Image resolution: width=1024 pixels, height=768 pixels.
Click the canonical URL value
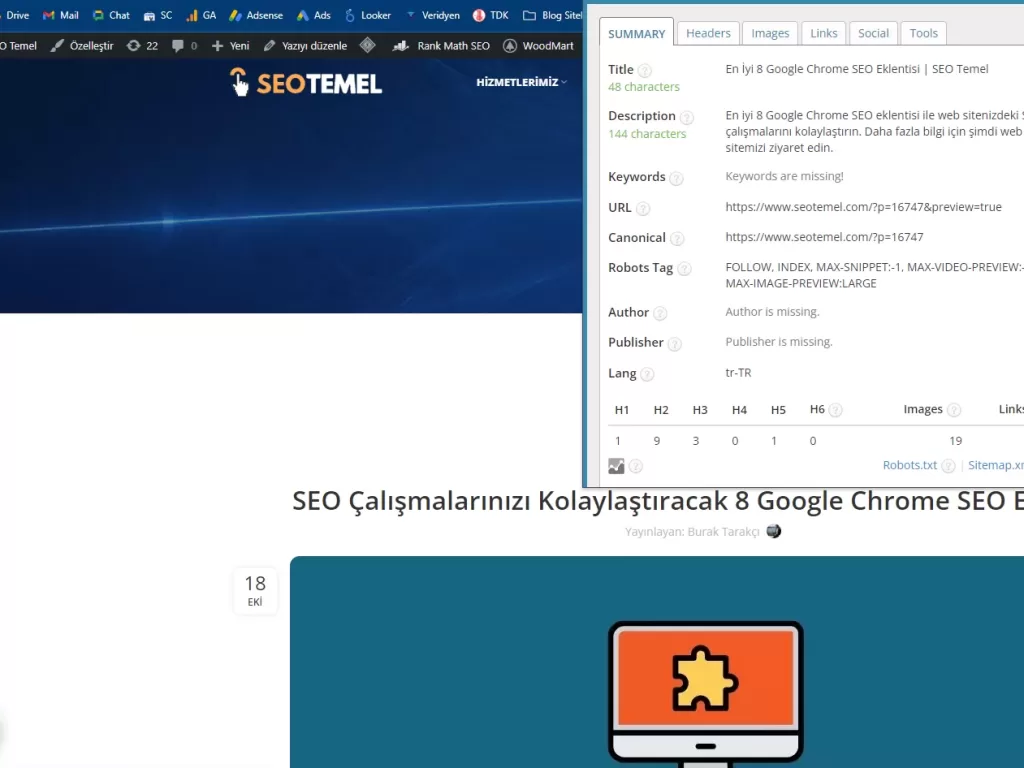click(x=824, y=237)
